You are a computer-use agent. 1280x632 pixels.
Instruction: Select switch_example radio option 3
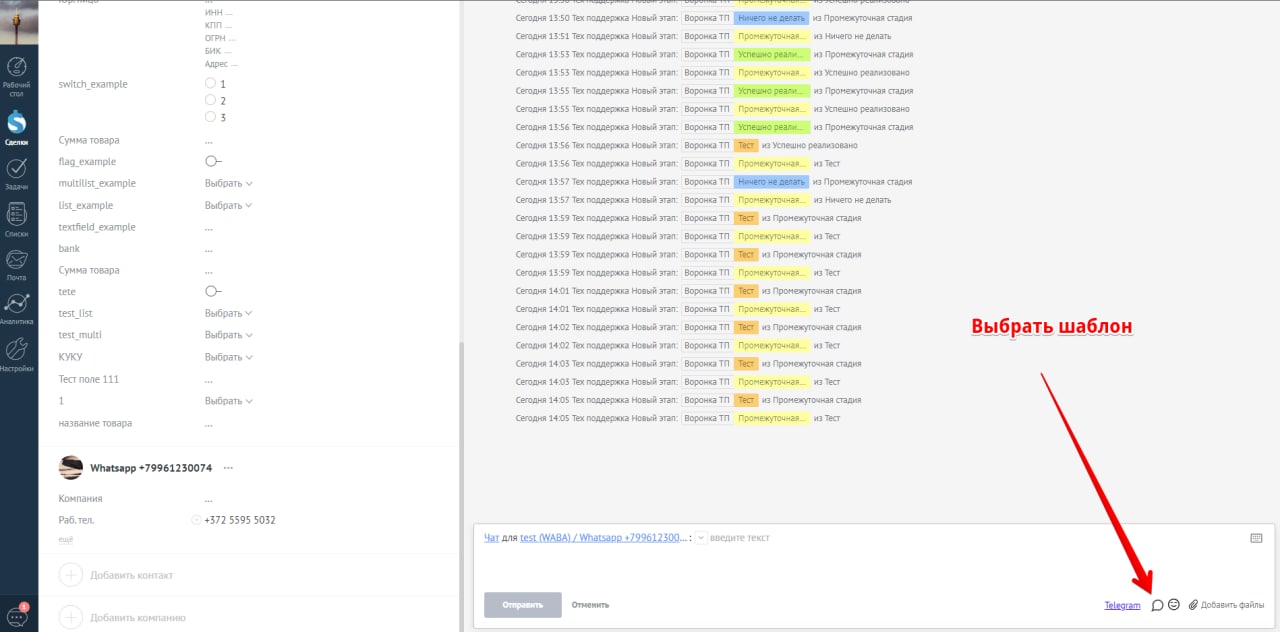pyautogui.click(x=211, y=117)
